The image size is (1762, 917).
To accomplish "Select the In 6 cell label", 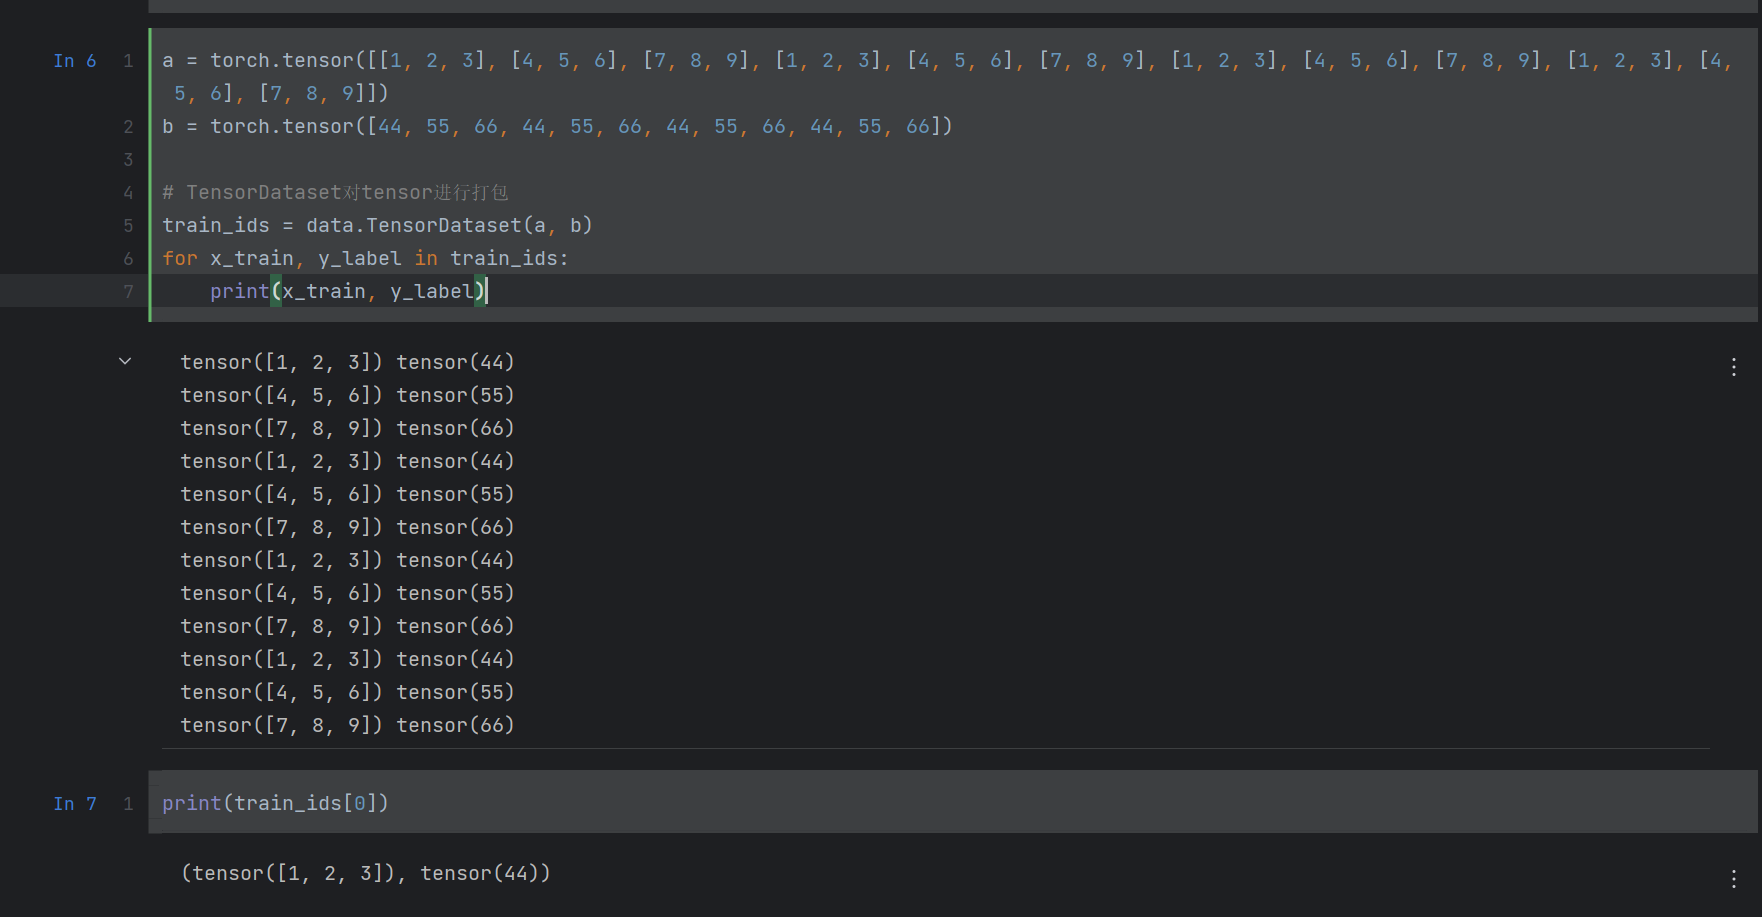I will [75, 61].
